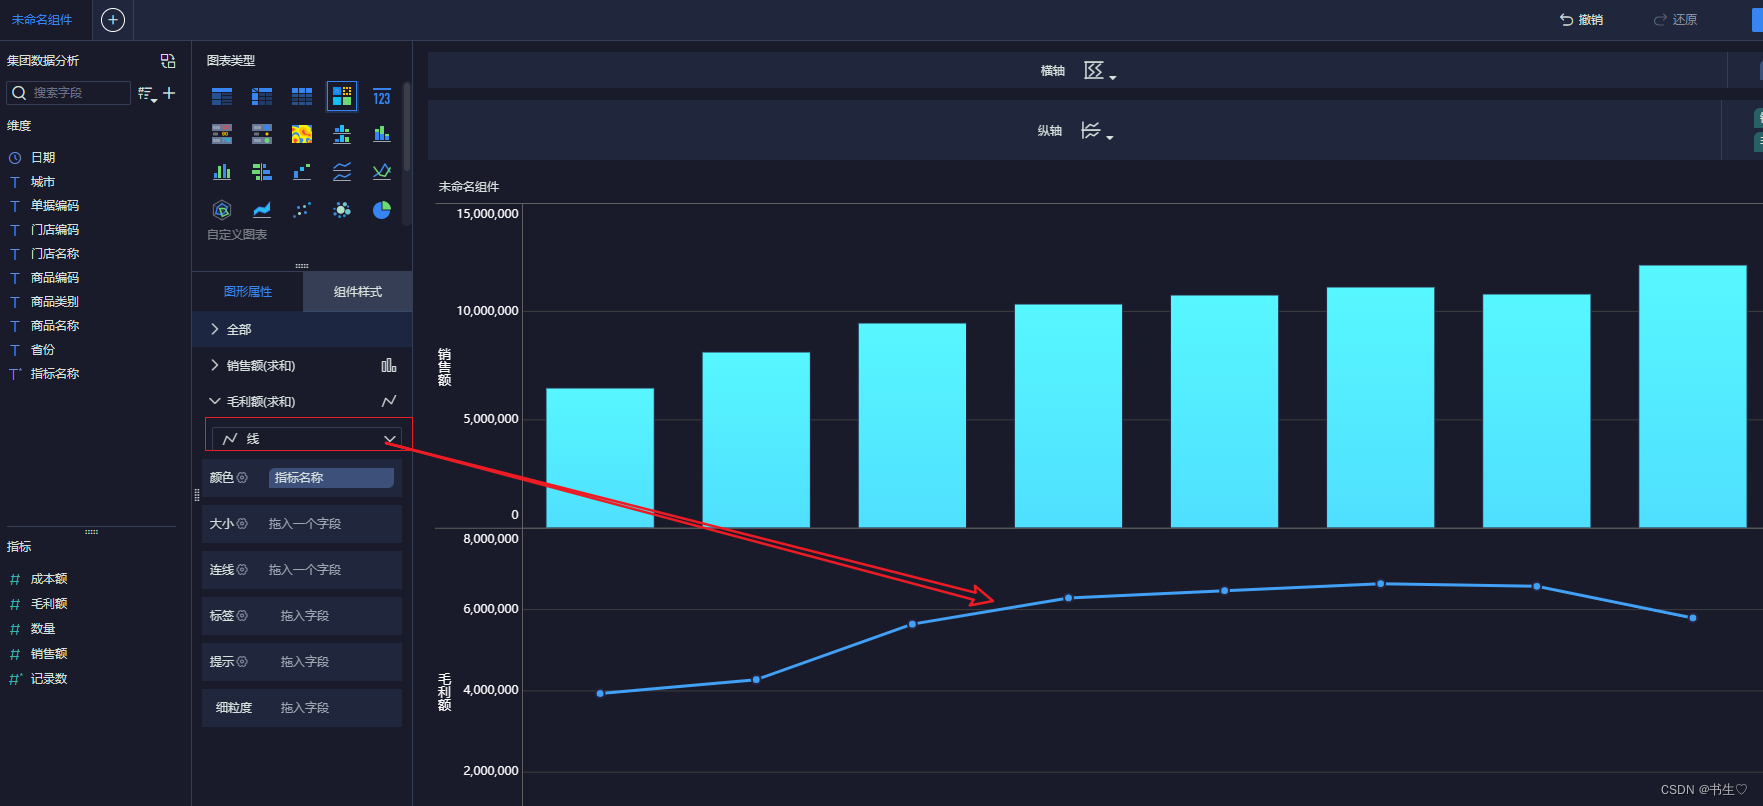Viewport: 1763px width, 806px height.
Task: Click the add new component plus icon
Action: (113, 20)
